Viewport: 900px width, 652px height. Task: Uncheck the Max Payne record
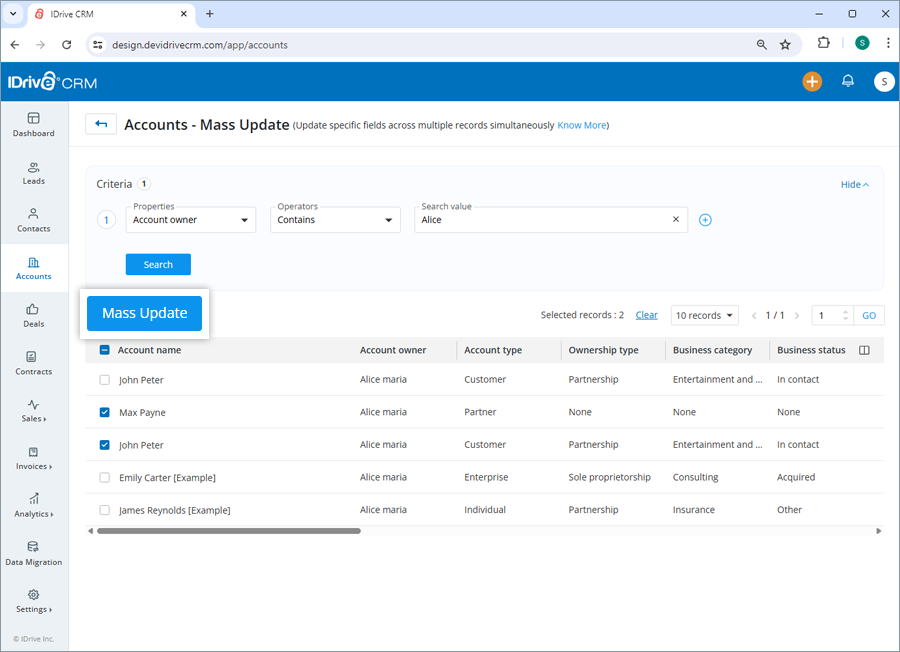pos(104,412)
